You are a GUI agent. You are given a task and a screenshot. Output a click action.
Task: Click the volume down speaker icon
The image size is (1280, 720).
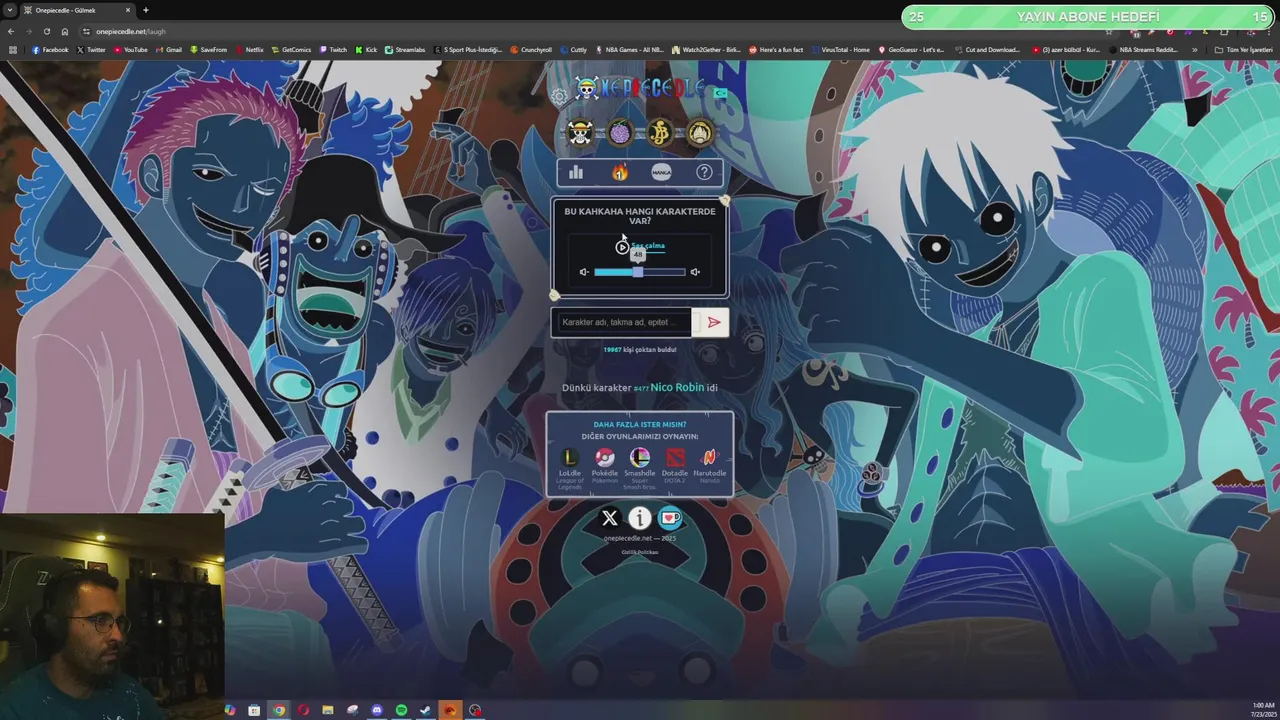584,272
